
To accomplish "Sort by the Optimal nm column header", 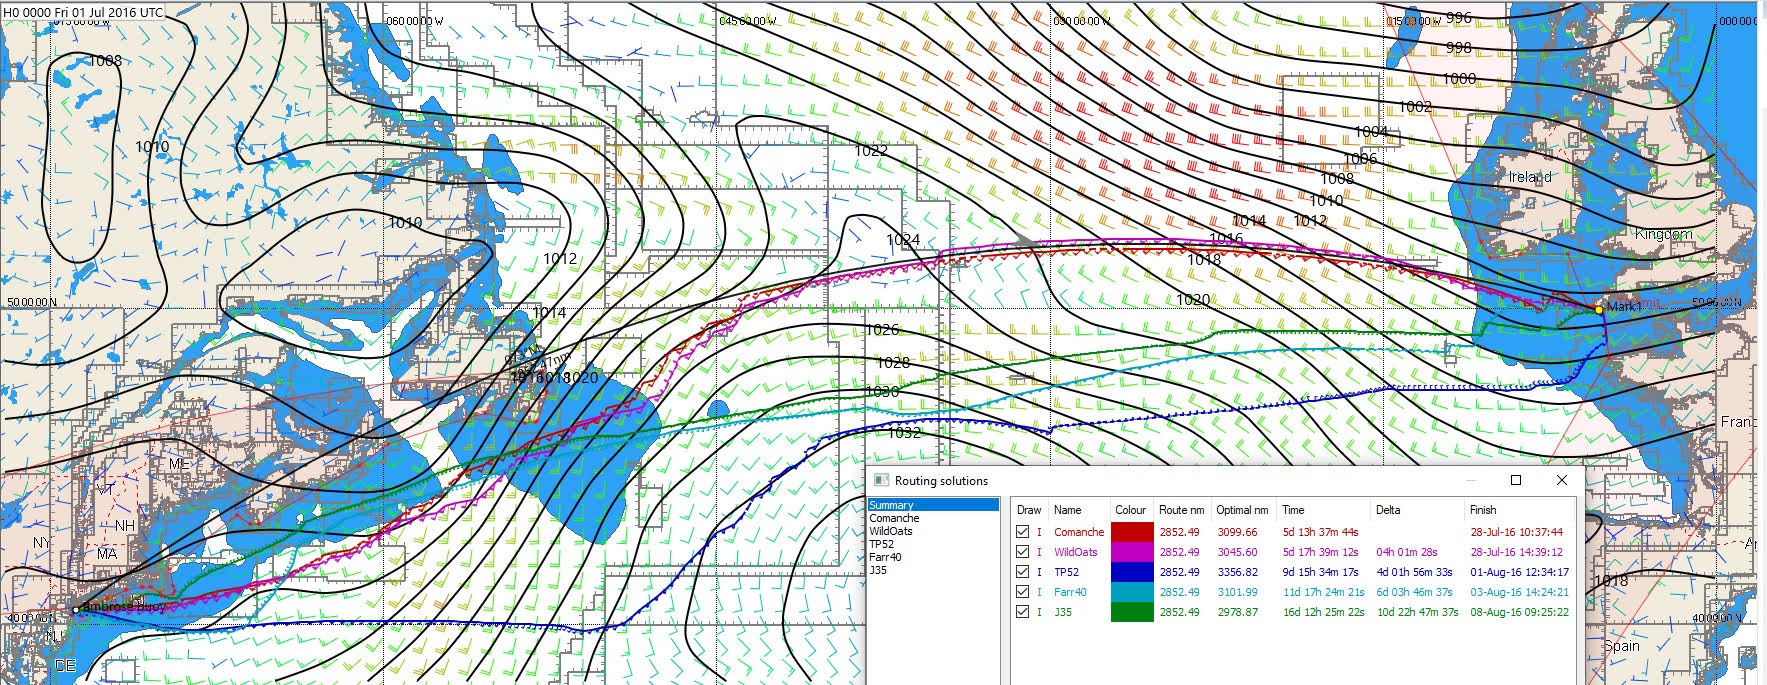I will tap(1242, 510).
